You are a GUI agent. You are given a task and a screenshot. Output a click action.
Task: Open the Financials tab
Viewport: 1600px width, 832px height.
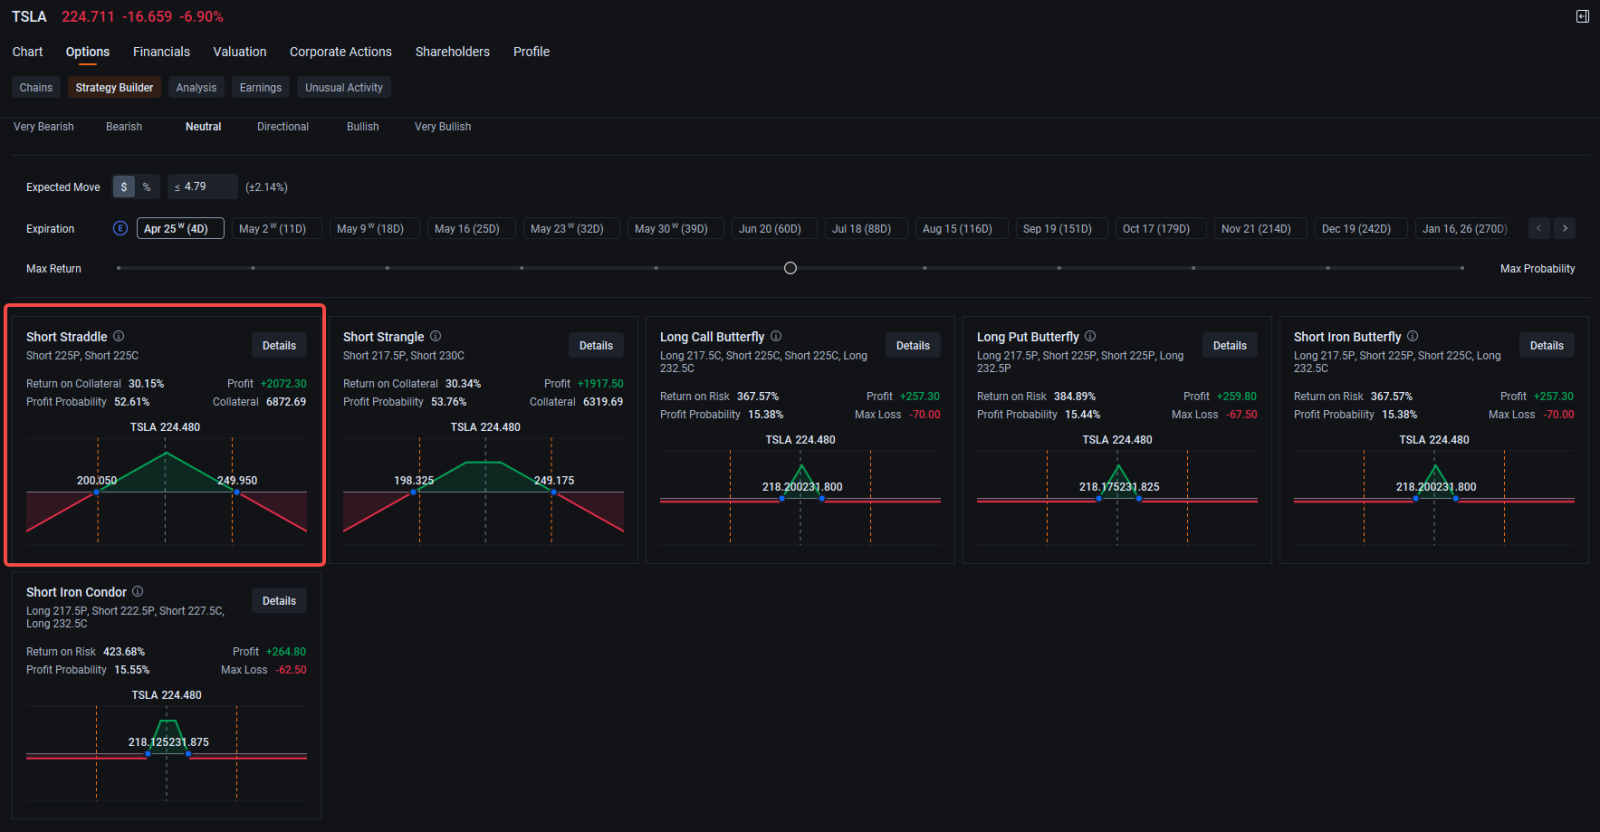[161, 52]
